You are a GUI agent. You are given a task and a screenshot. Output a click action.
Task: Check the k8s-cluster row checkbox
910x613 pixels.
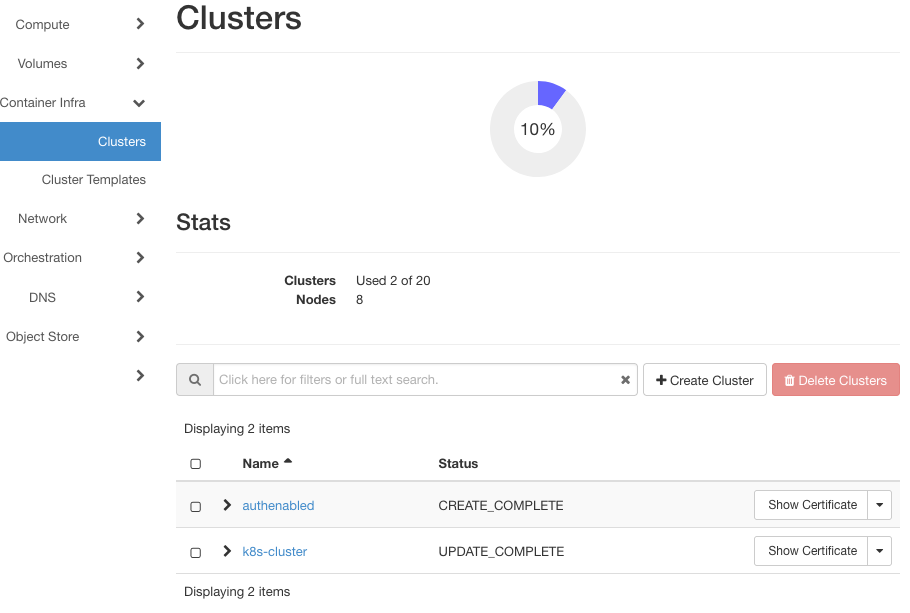(x=195, y=551)
